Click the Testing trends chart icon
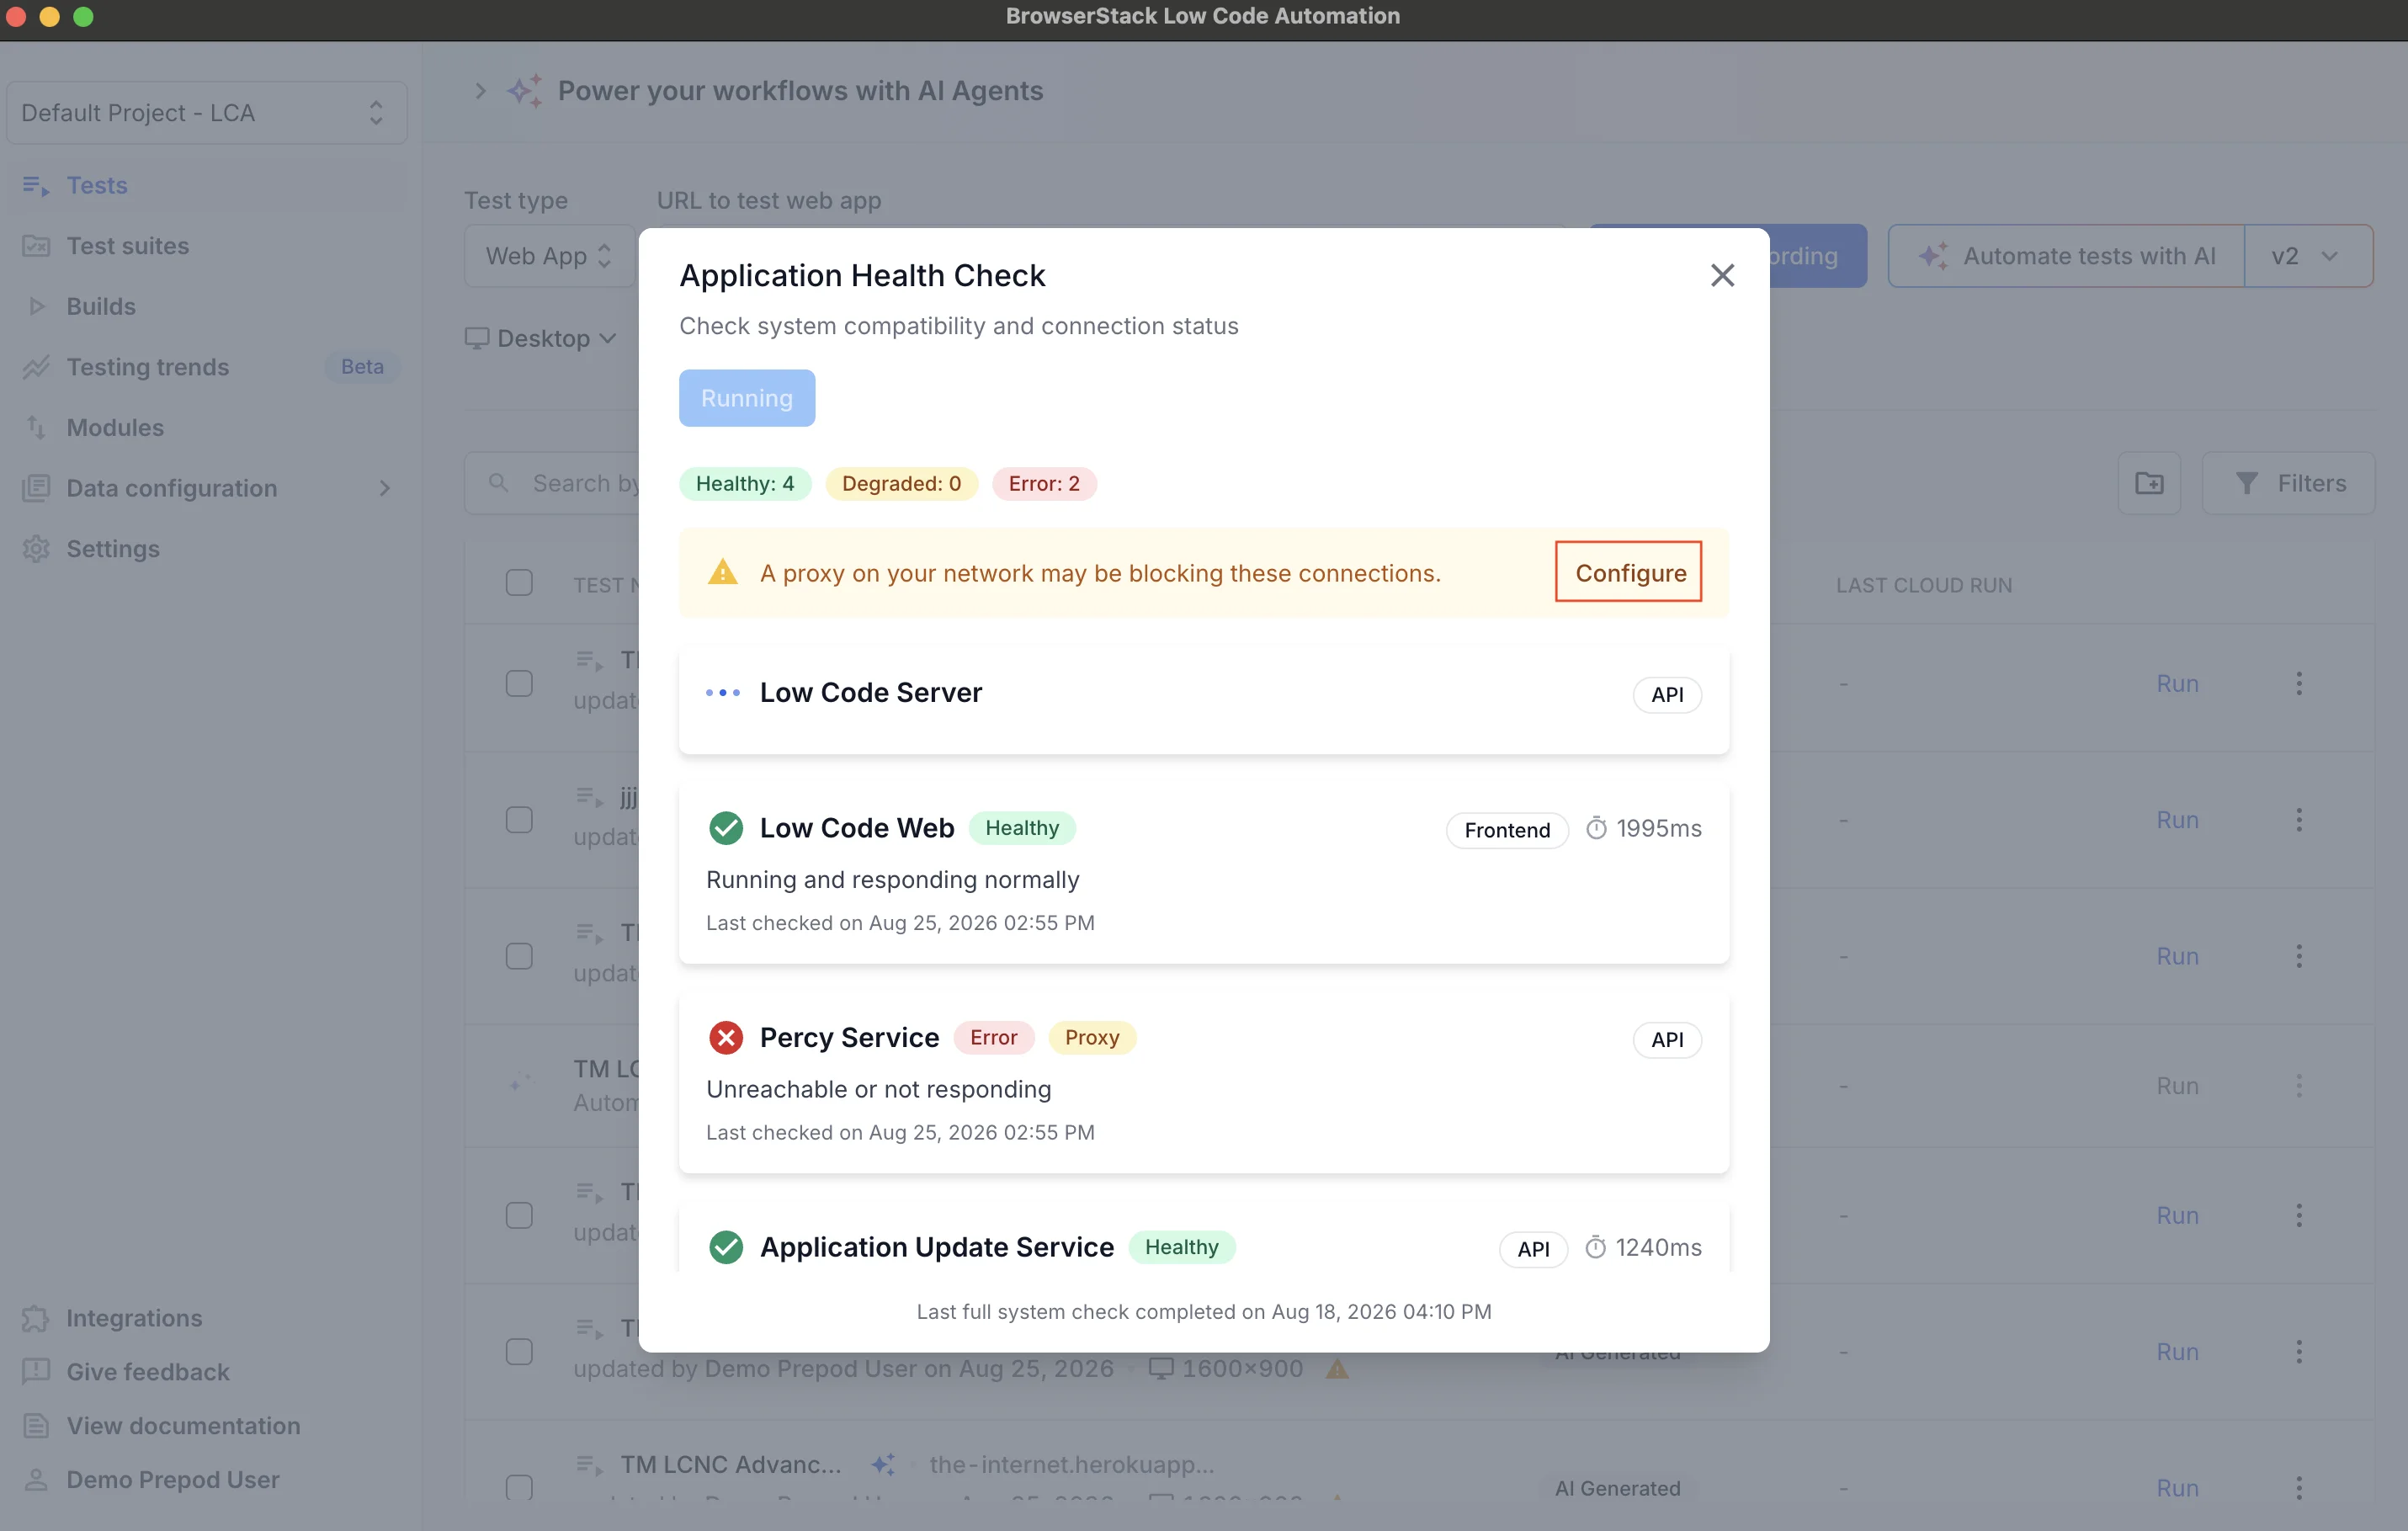The image size is (2408, 1531). click(x=36, y=367)
